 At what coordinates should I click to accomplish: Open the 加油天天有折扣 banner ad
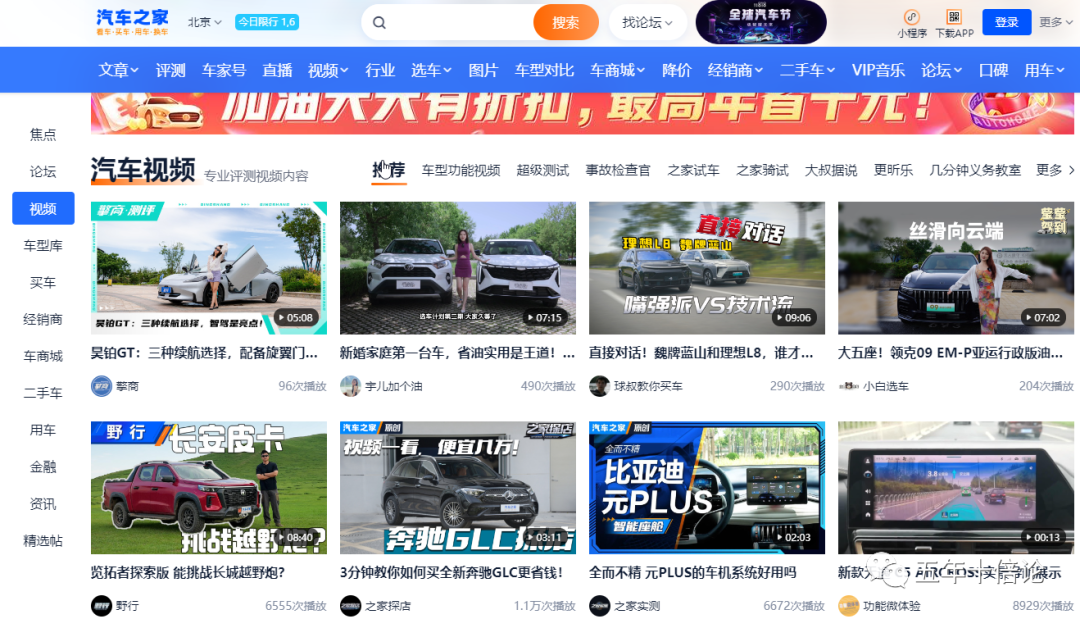(583, 113)
